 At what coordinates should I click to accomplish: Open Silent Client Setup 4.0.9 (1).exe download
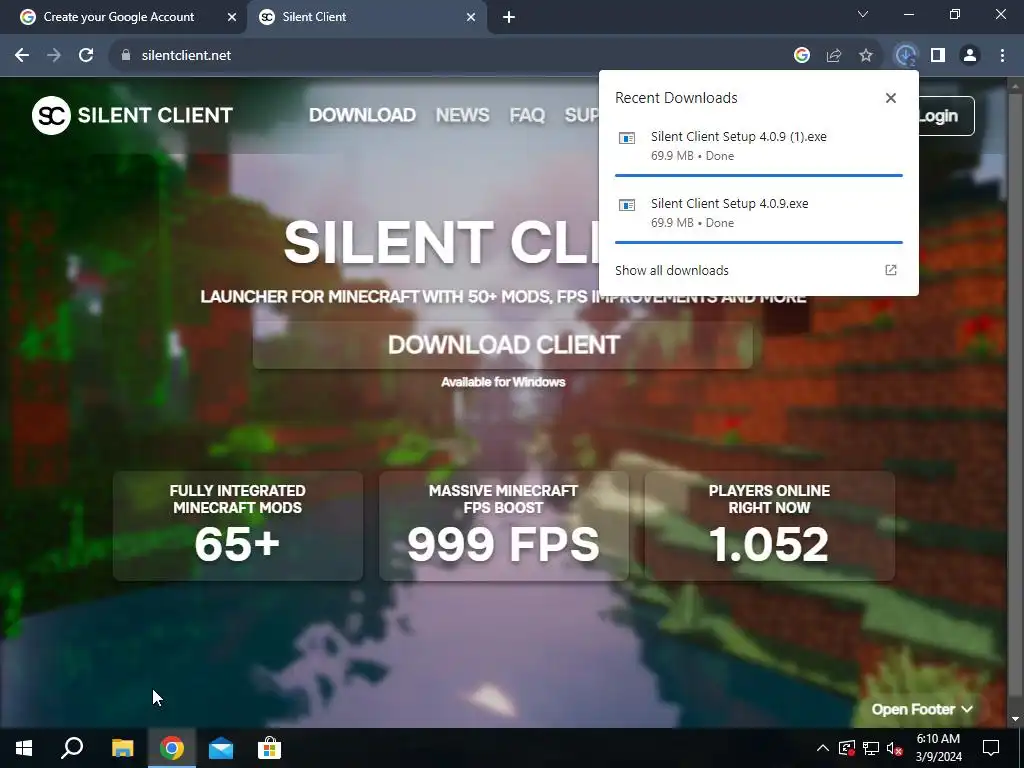(x=758, y=146)
